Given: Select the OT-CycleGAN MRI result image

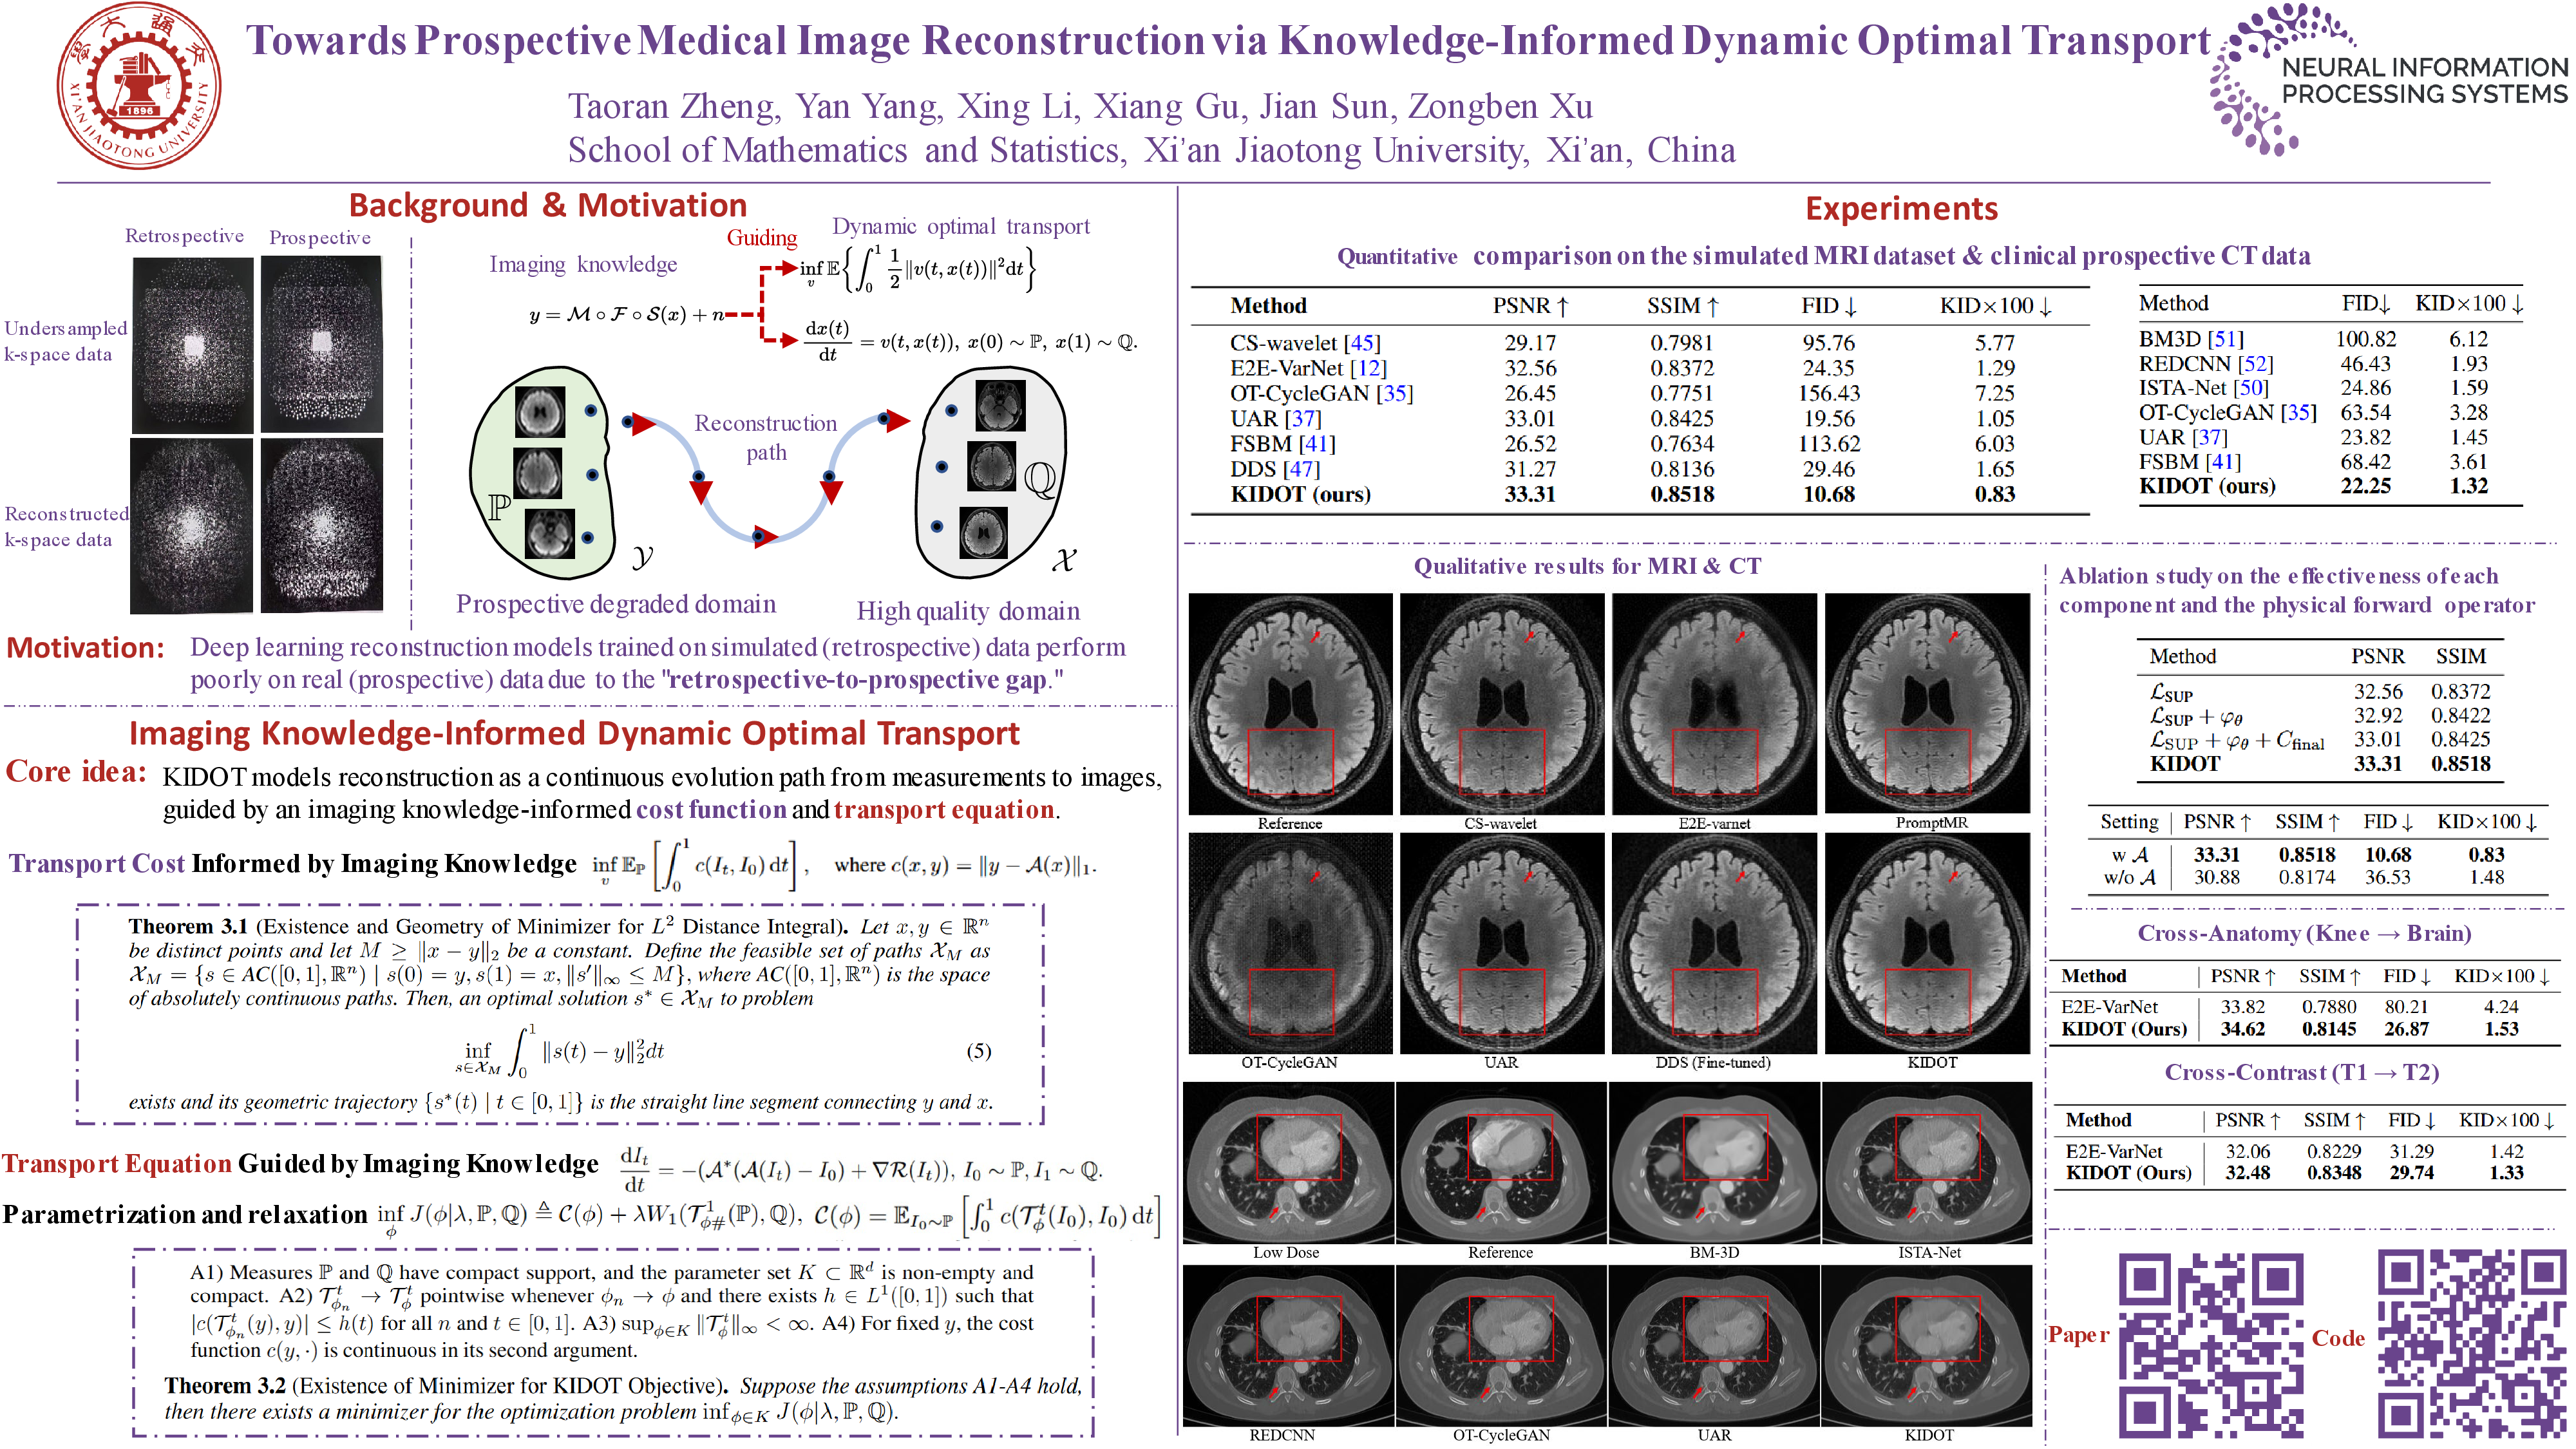Looking at the screenshot, I should (1290, 943).
